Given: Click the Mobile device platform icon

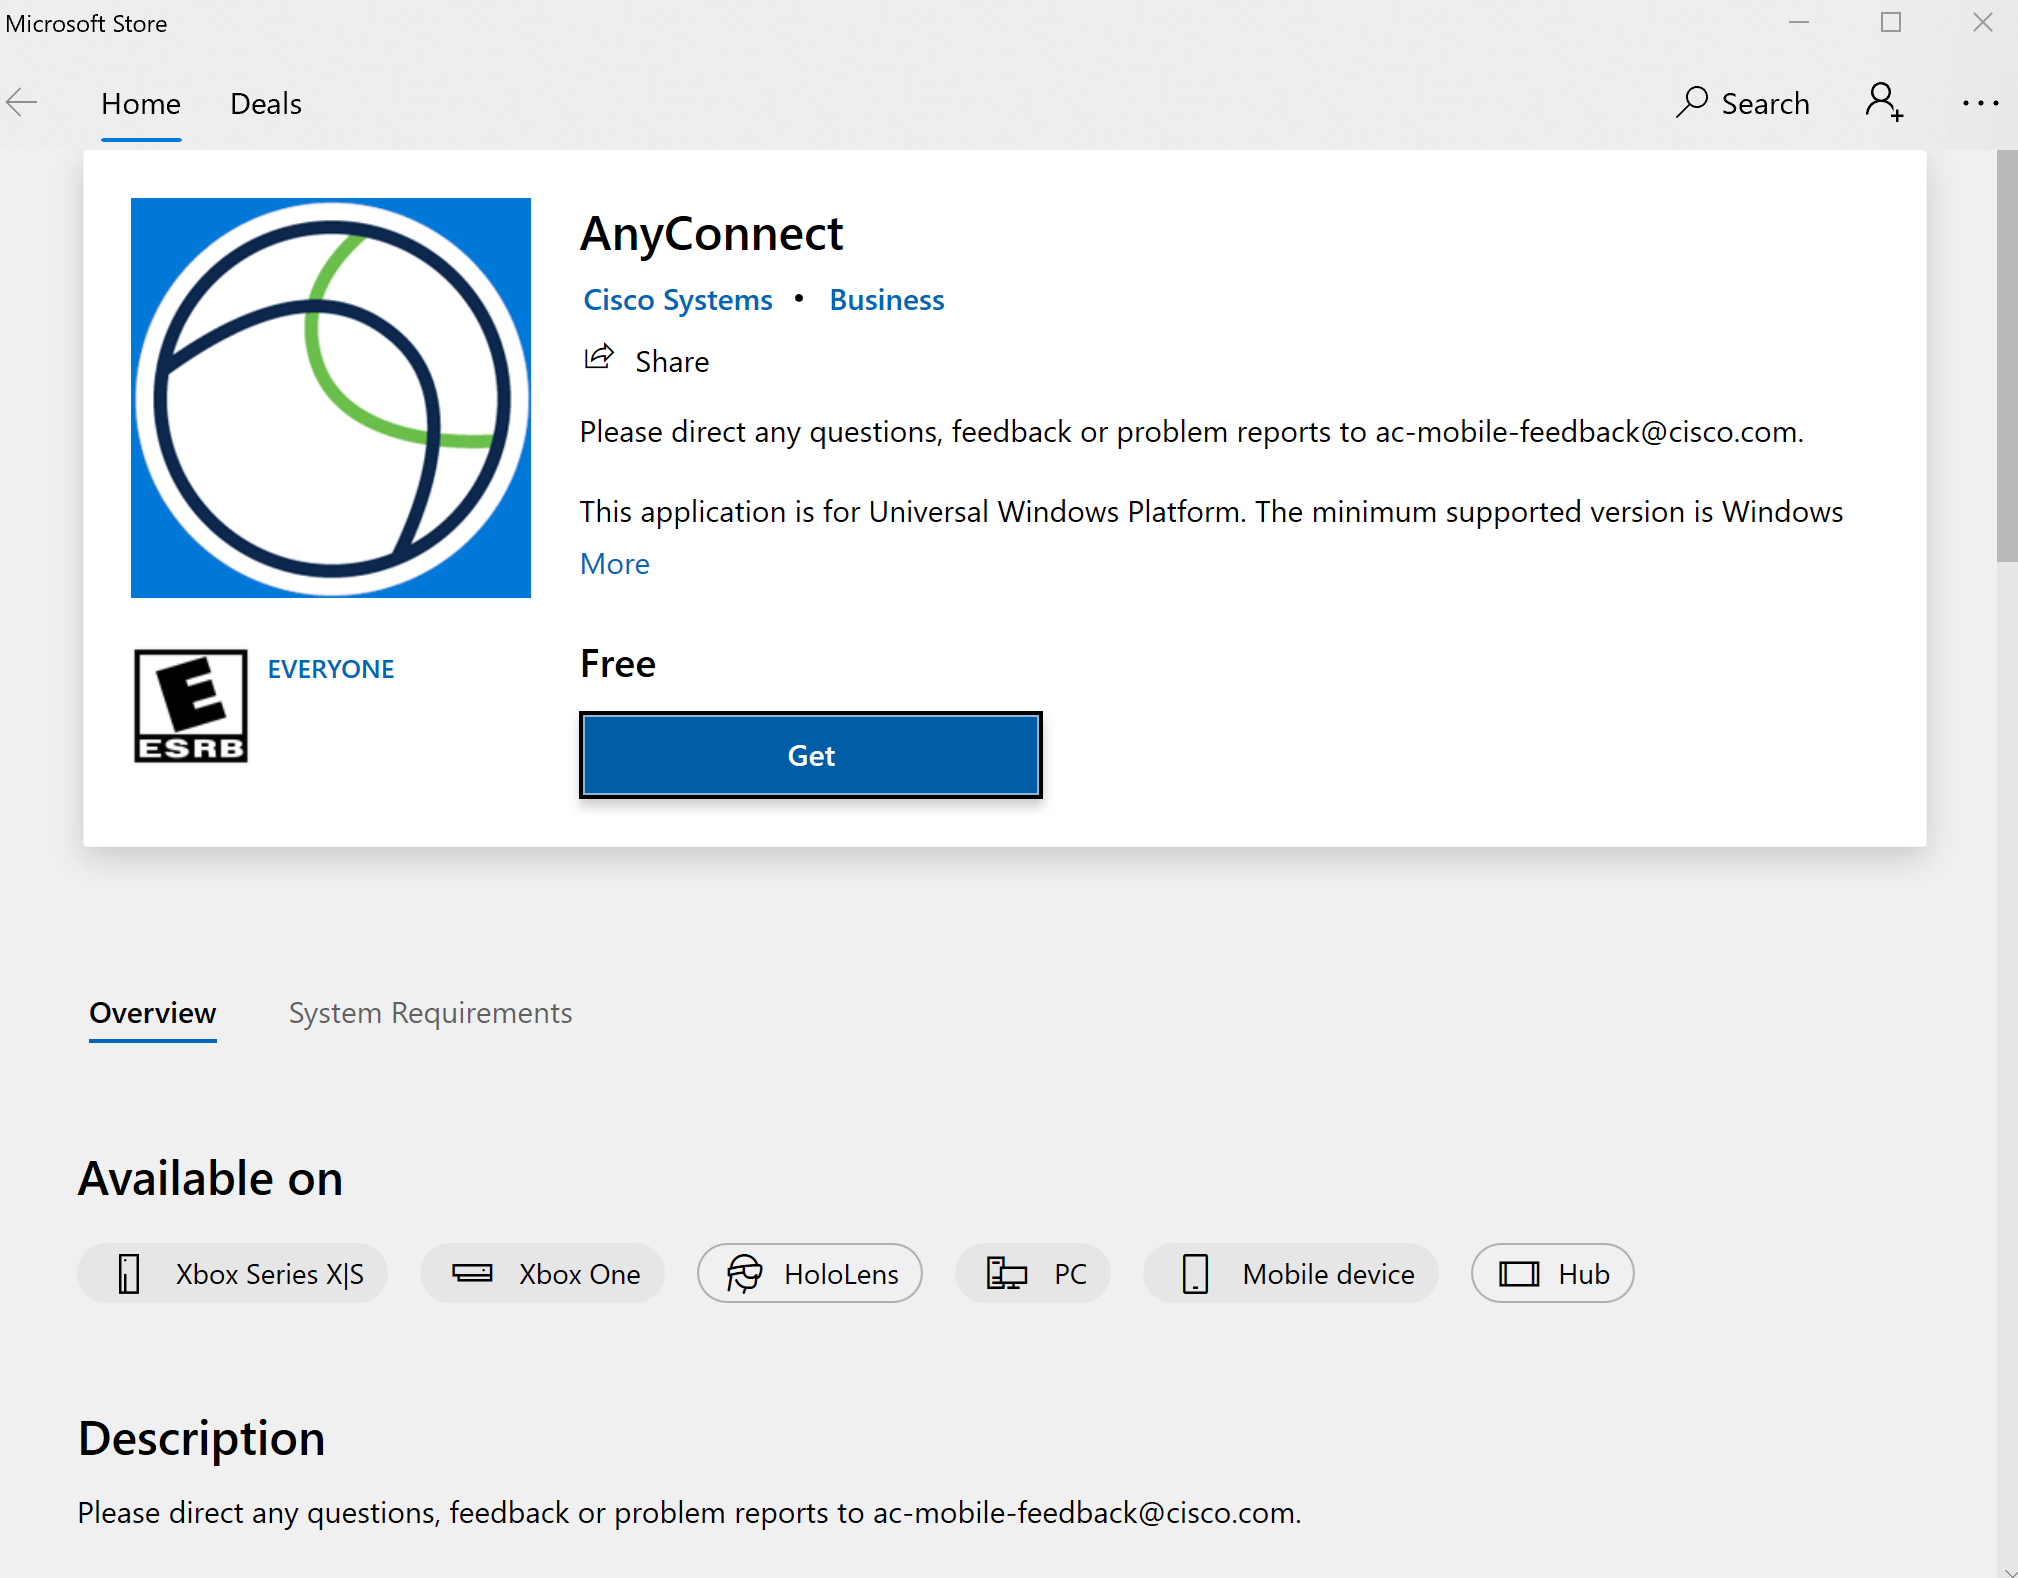Looking at the screenshot, I should (1196, 1273).
